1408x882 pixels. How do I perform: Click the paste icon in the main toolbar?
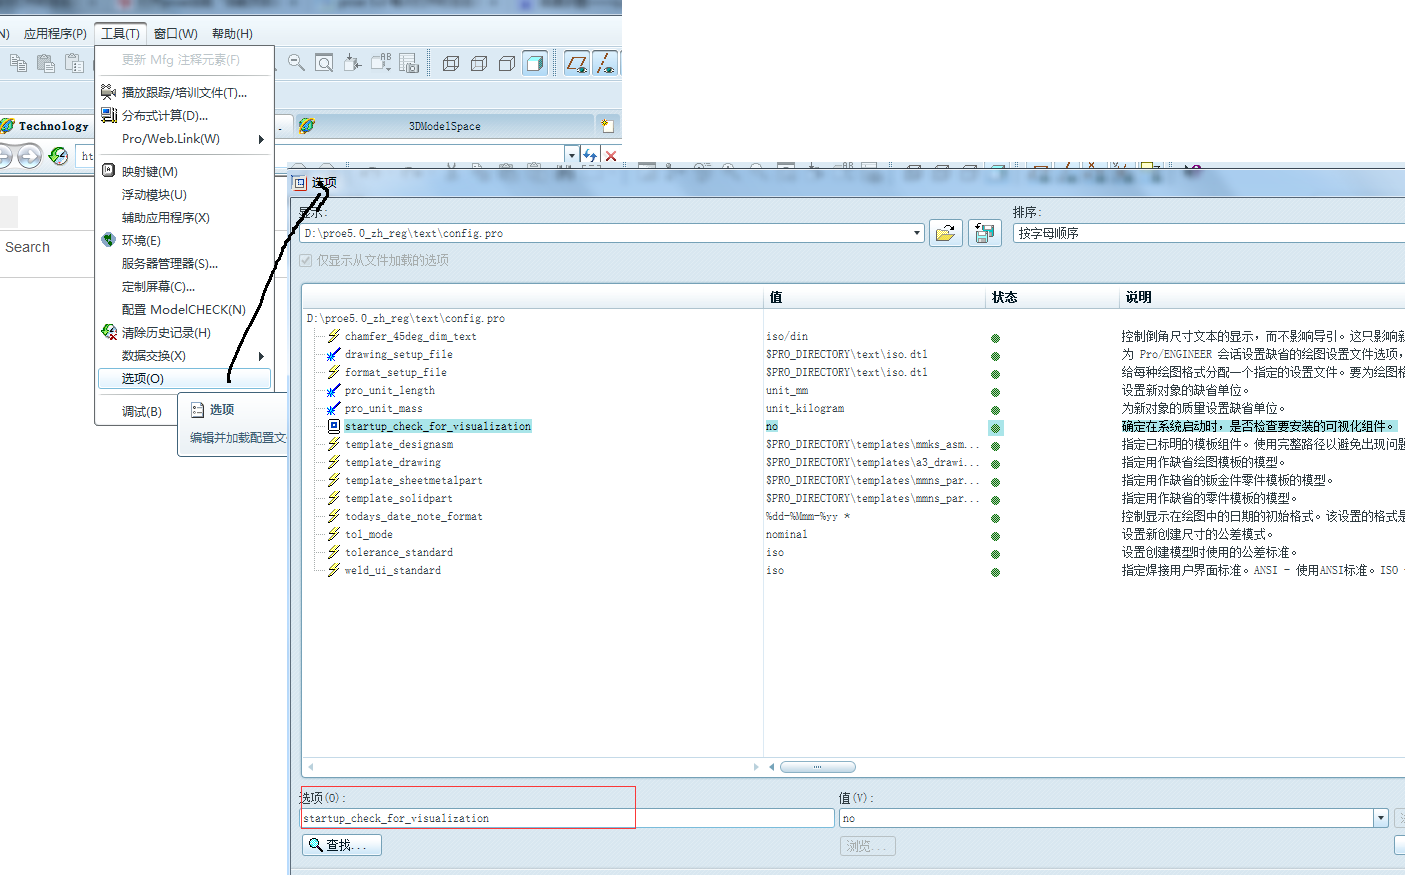(46, 64)
